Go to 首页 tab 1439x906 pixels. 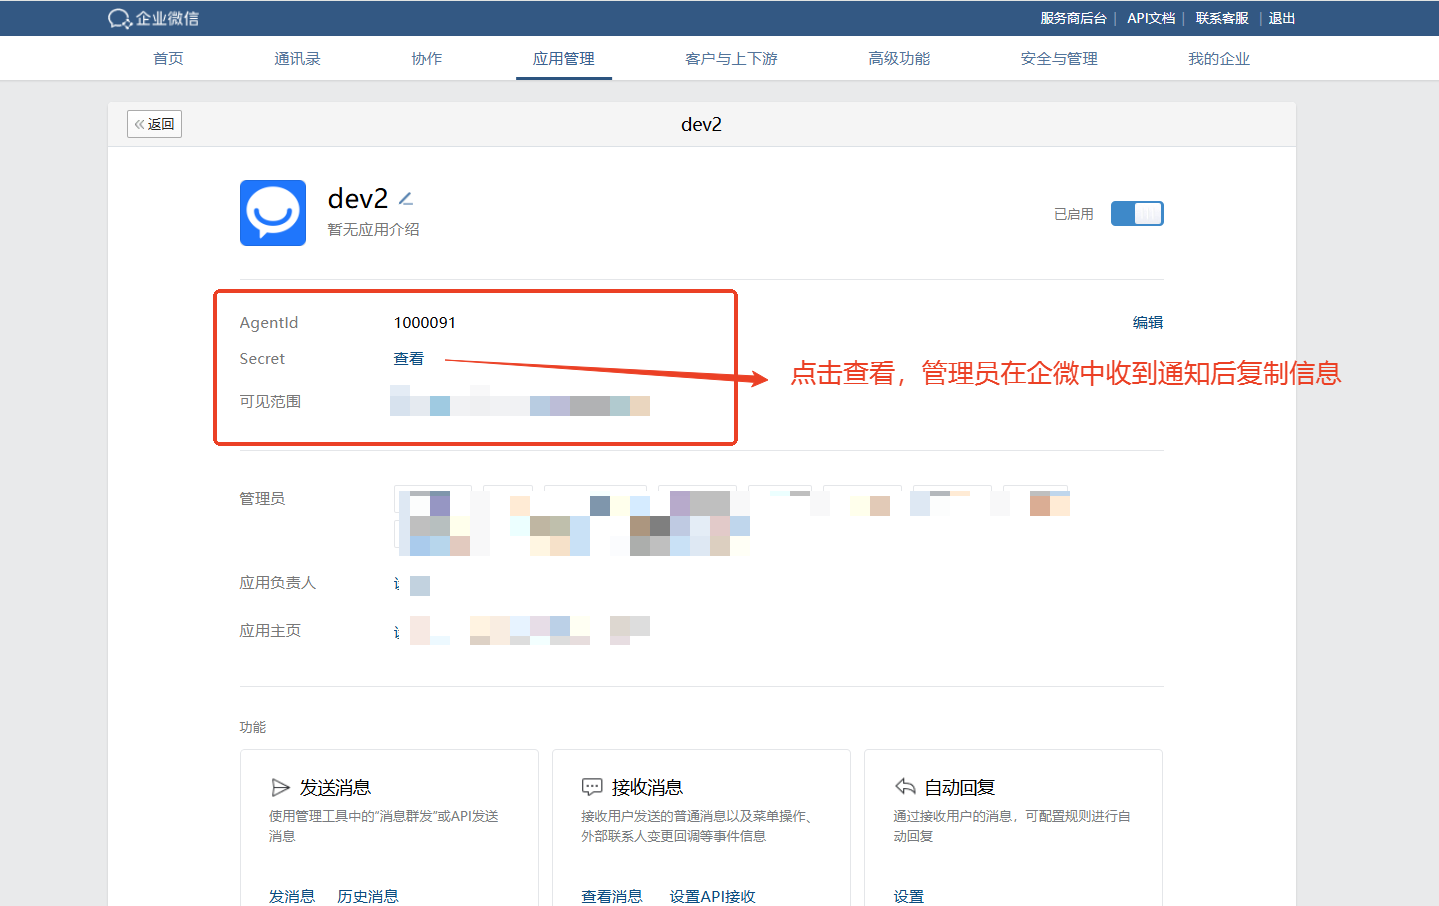pyautogui.click(x=168, y=58)
